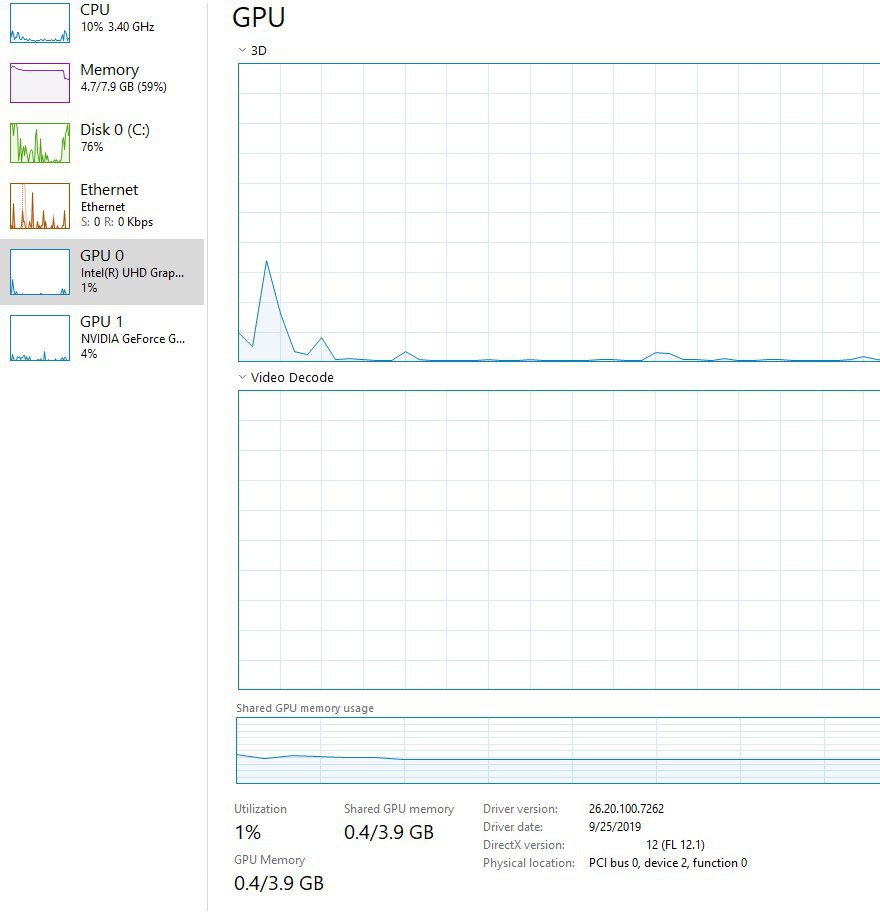Click the 'Driver date:' label
880x913 pixels.
[513, 827]
